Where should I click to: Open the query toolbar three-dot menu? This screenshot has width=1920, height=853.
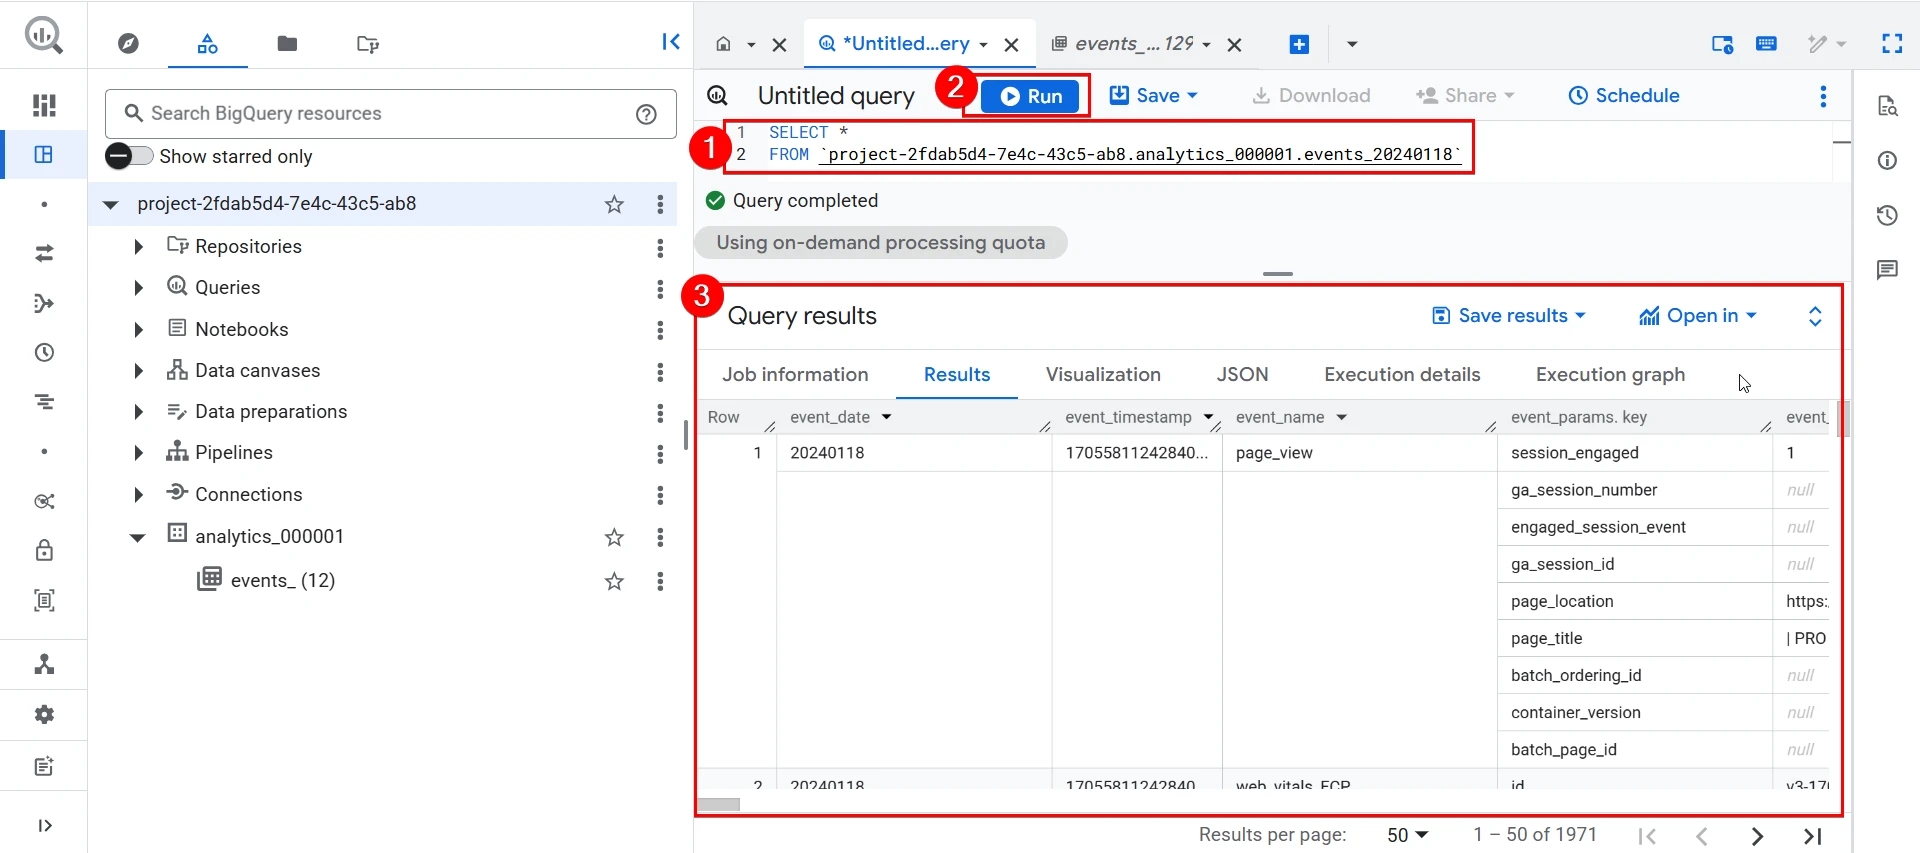(x=1823, y=96)
